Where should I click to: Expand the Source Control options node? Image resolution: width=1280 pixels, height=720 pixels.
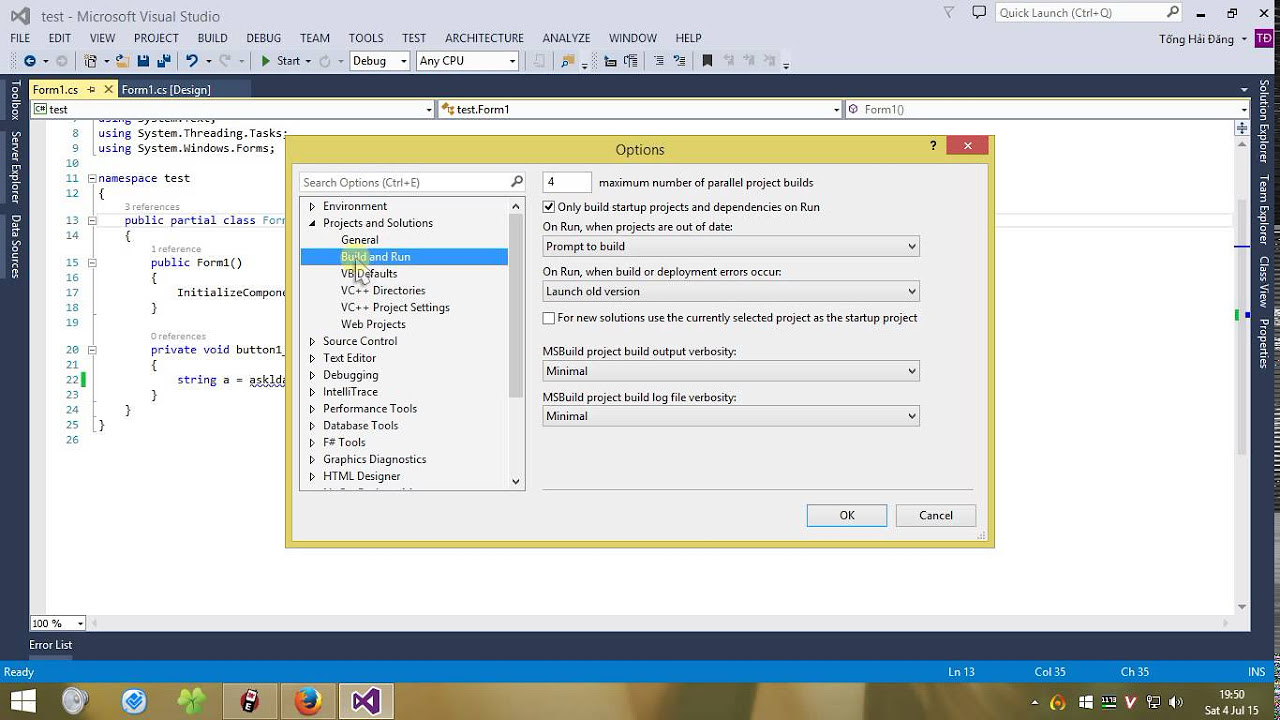click(312, 341)
